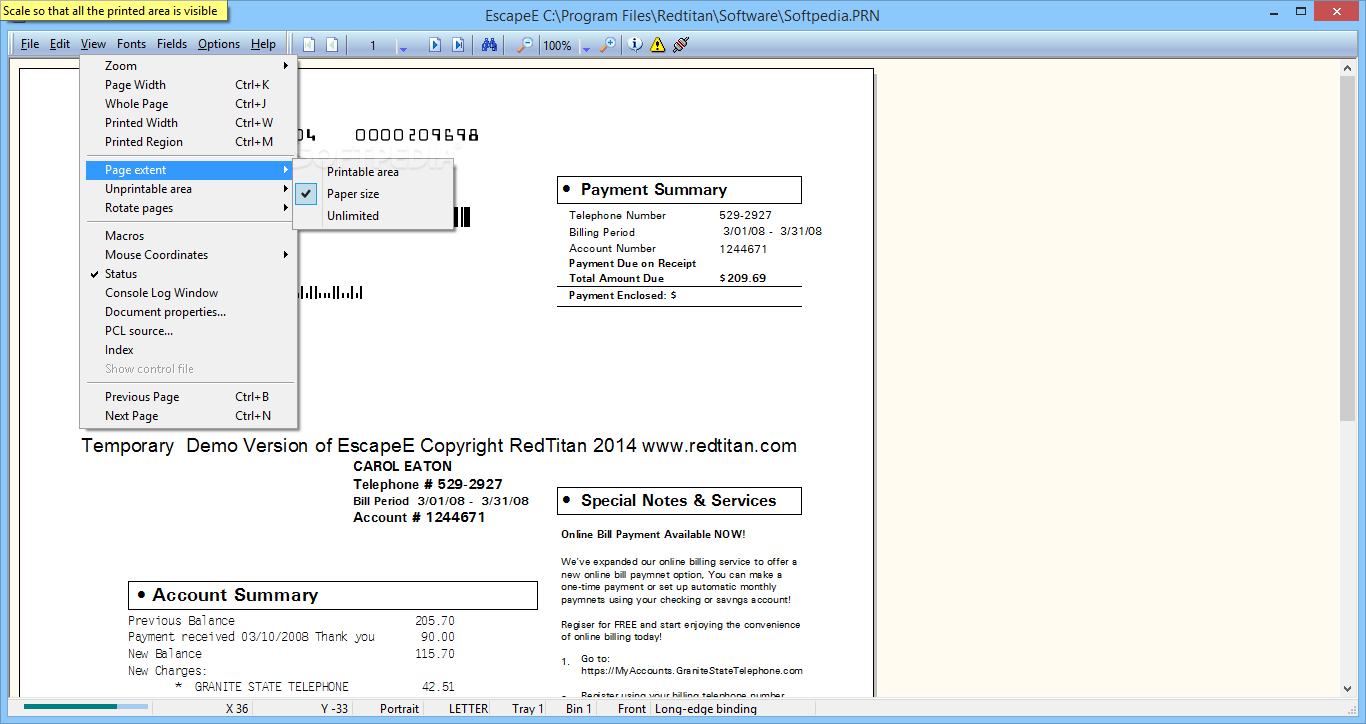The image size is (1366, 724).
Task: Open the Edit menu
Action: click(60, 44)
